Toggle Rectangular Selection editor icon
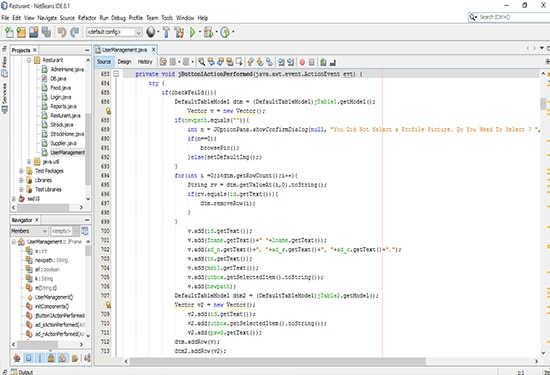550x375 pixels. pyautogui.click(x=239, y=62)
